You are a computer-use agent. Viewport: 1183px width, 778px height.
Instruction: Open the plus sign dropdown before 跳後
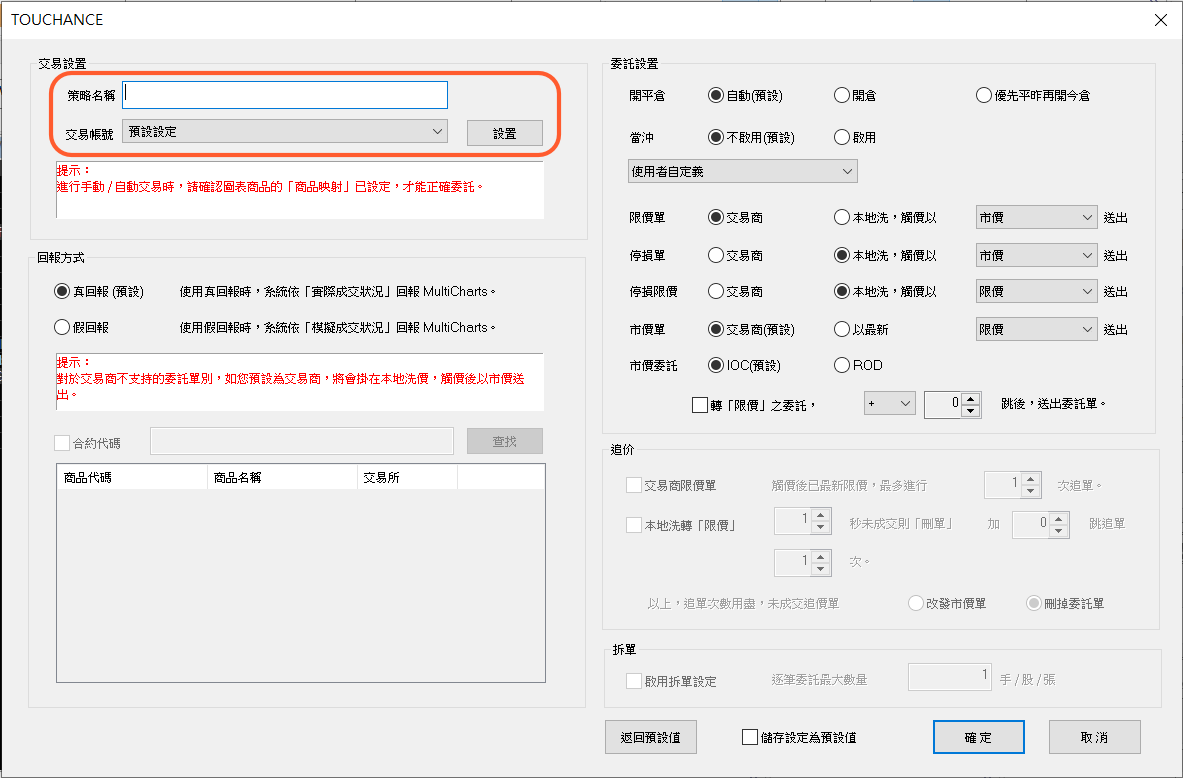point(890,404)
